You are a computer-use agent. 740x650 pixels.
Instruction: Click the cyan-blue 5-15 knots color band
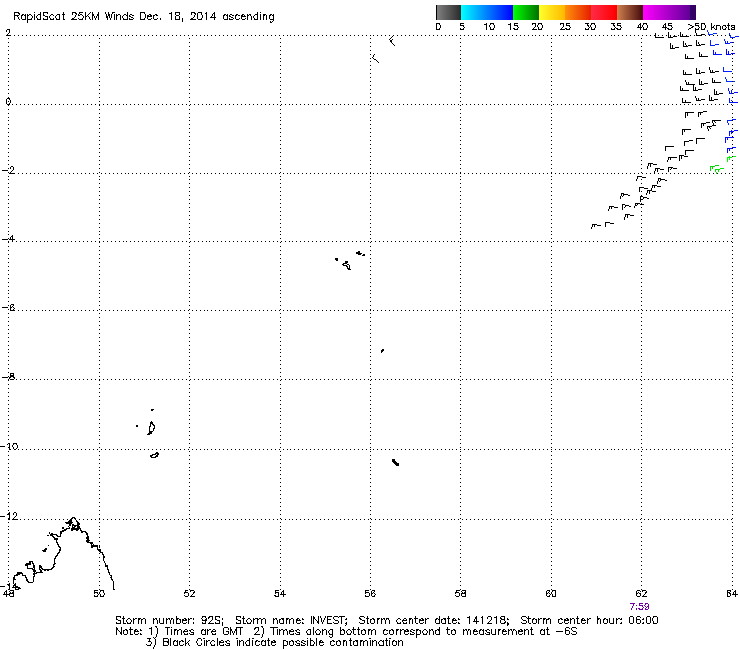click(x=487, y=12)
